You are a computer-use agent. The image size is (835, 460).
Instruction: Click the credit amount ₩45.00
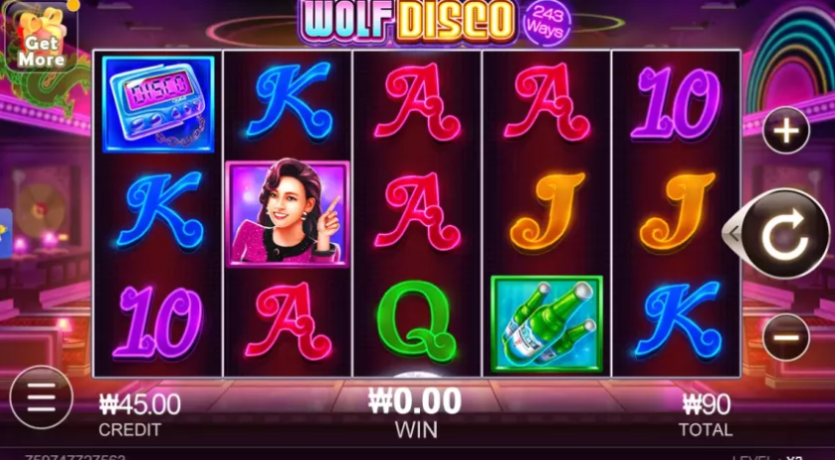click(140, 405)
